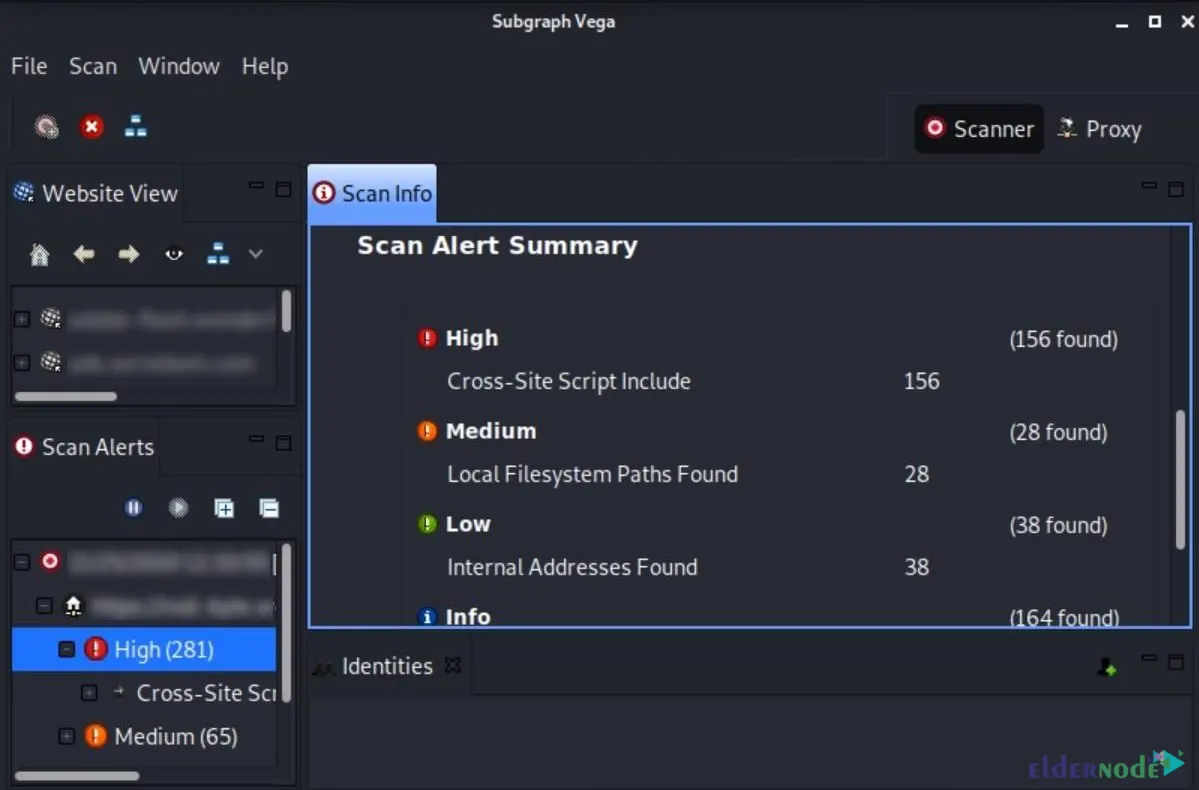Go to home in Website View

coord(39,254)
